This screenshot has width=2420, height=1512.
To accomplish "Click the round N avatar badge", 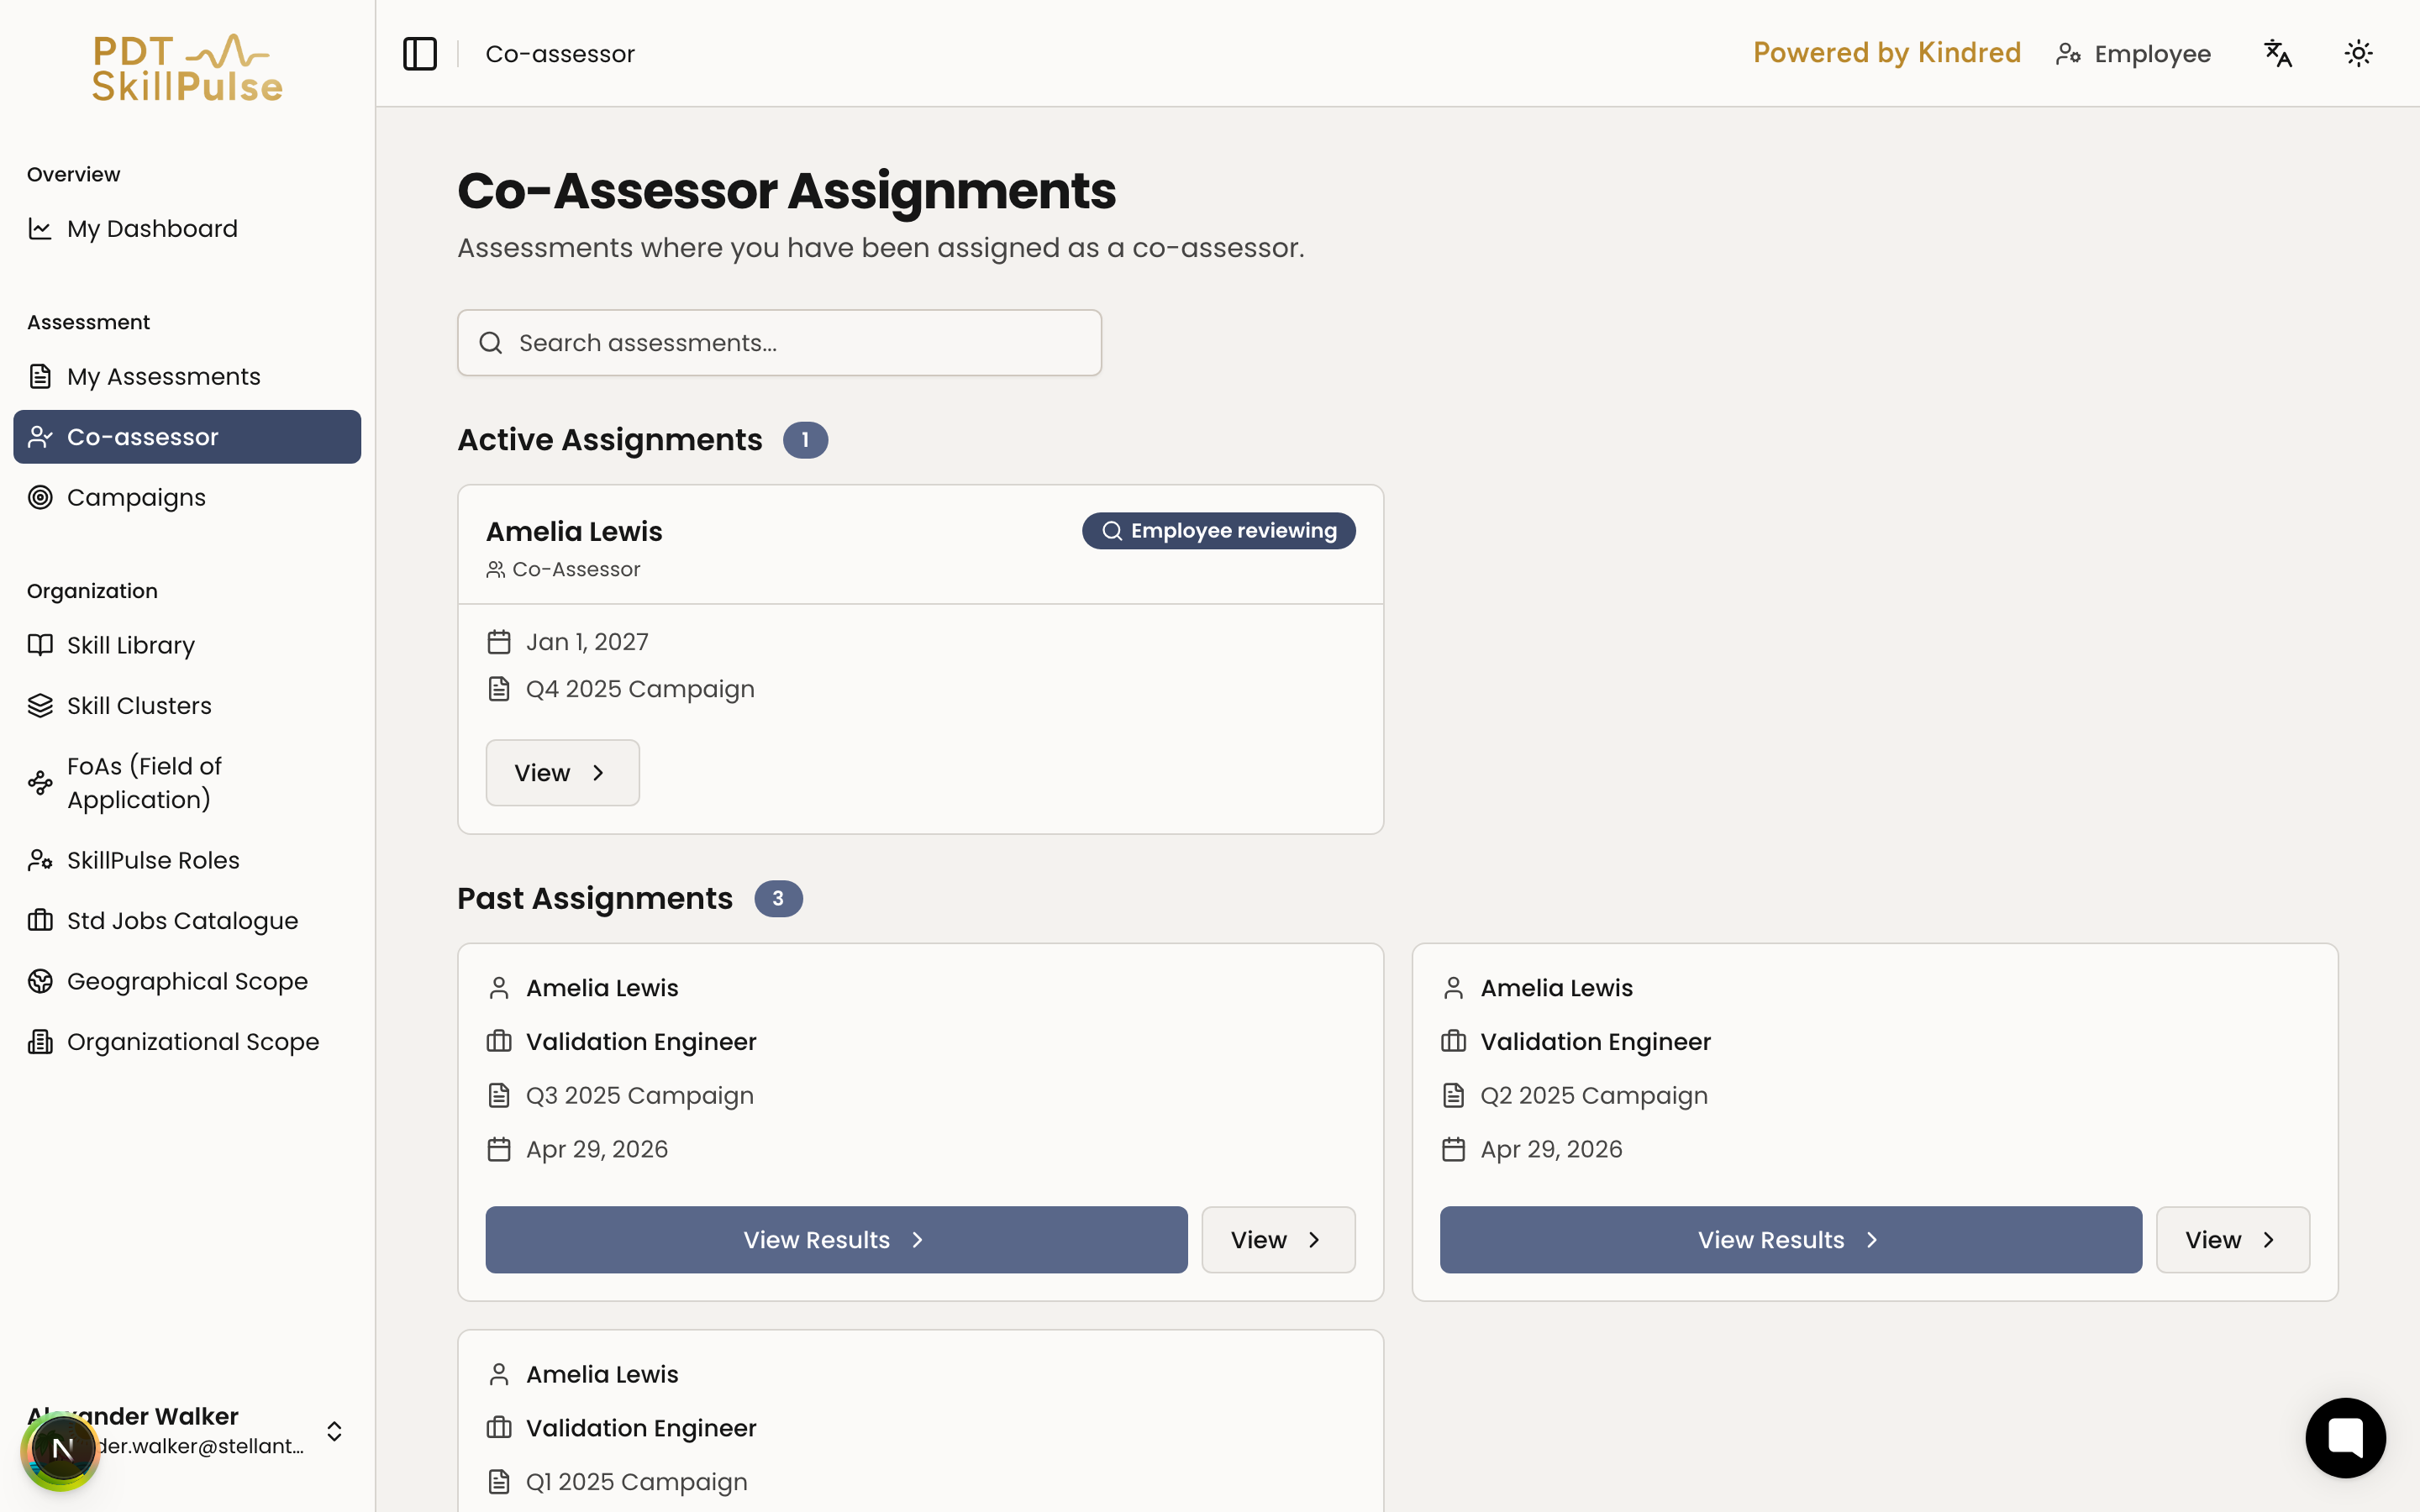I will coord(61,1449).
